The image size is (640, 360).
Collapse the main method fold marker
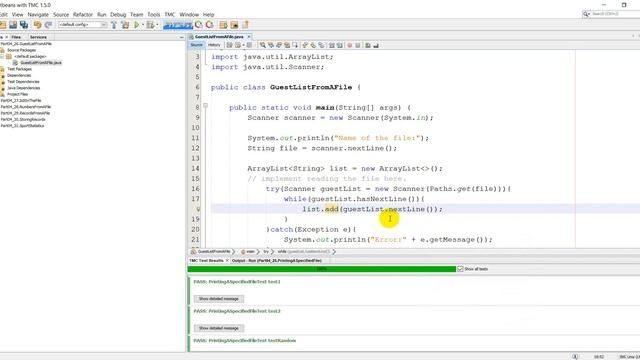tap(205, 106)
